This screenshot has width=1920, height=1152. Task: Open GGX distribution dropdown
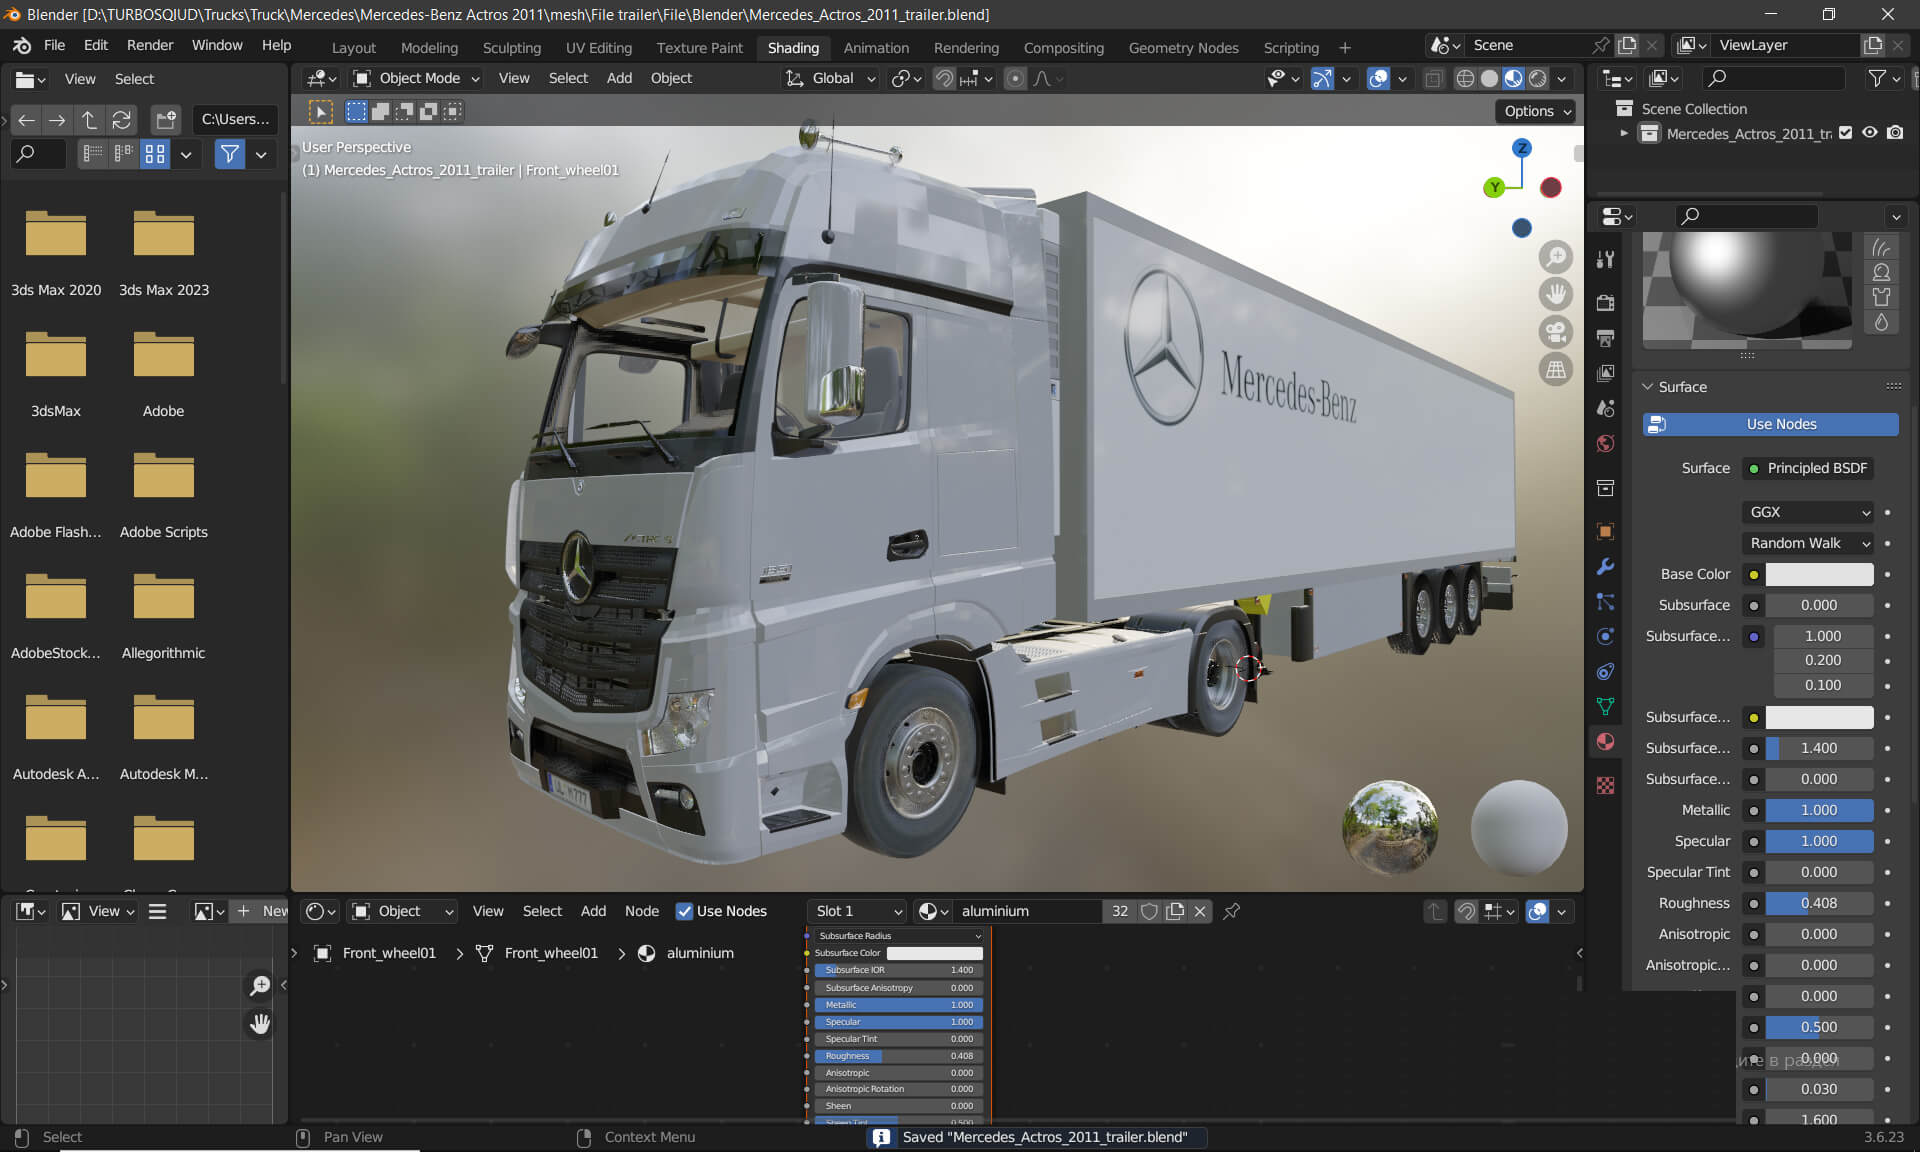coord(1808,512)
